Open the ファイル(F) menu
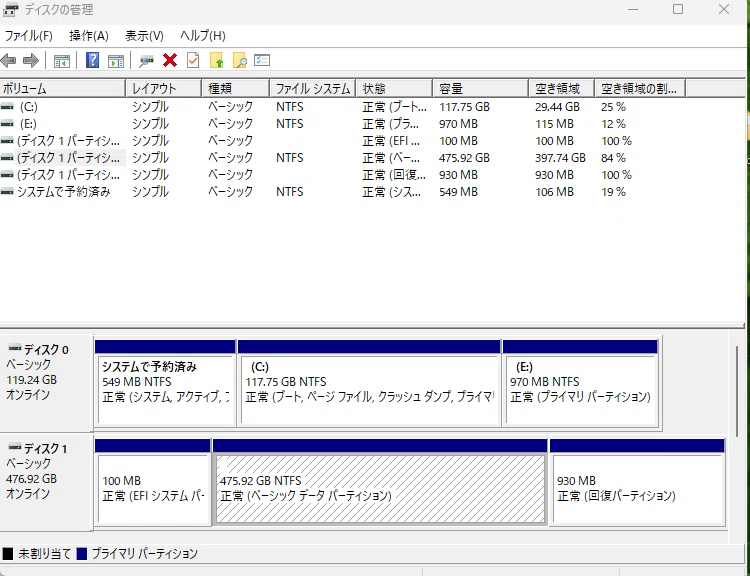Image resolution: width=750 pixels, height=576 pixels. click(x=29, y=36)
